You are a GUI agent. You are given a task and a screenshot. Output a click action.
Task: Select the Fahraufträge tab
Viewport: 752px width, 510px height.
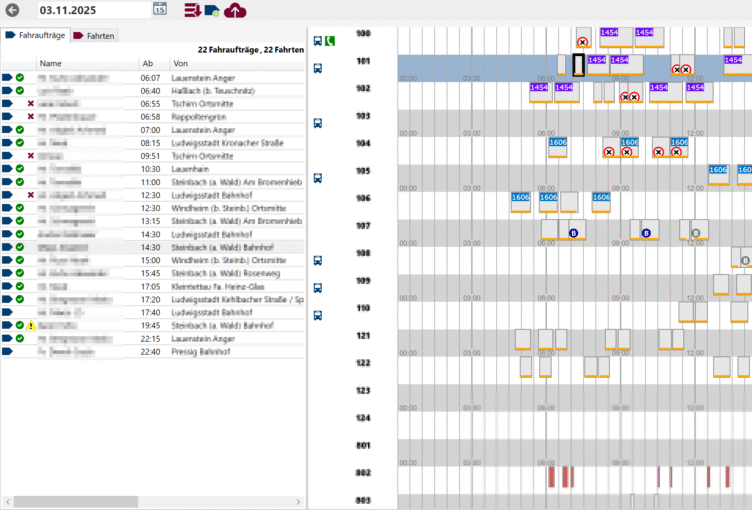(x=36, y=35)
